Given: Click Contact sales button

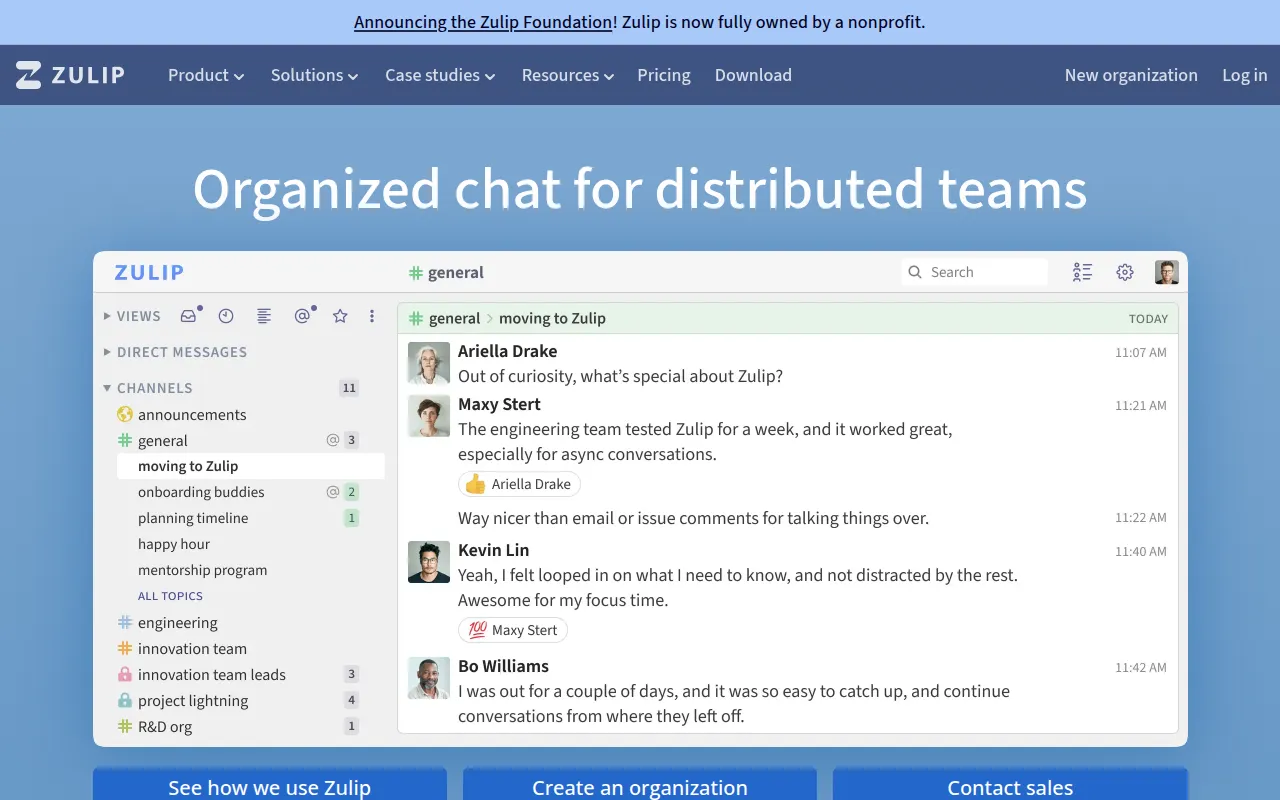Looking at the screenshot, I should coord(1010,784).
